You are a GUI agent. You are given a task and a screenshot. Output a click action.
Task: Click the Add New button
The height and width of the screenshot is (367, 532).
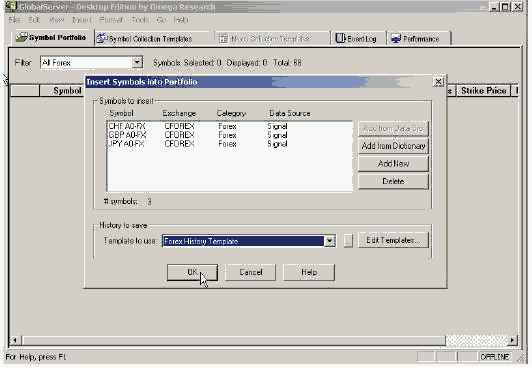[x=393, y=164]
